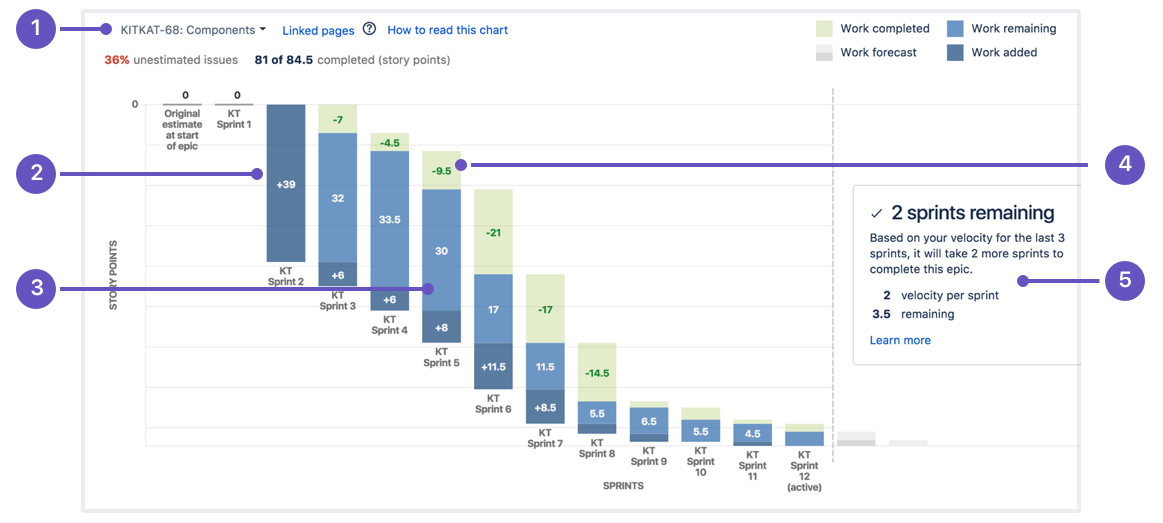Viewport: 1163px width, 523px height.
Task: Click the Work forecast legend swatch
Action: point(824,53)
